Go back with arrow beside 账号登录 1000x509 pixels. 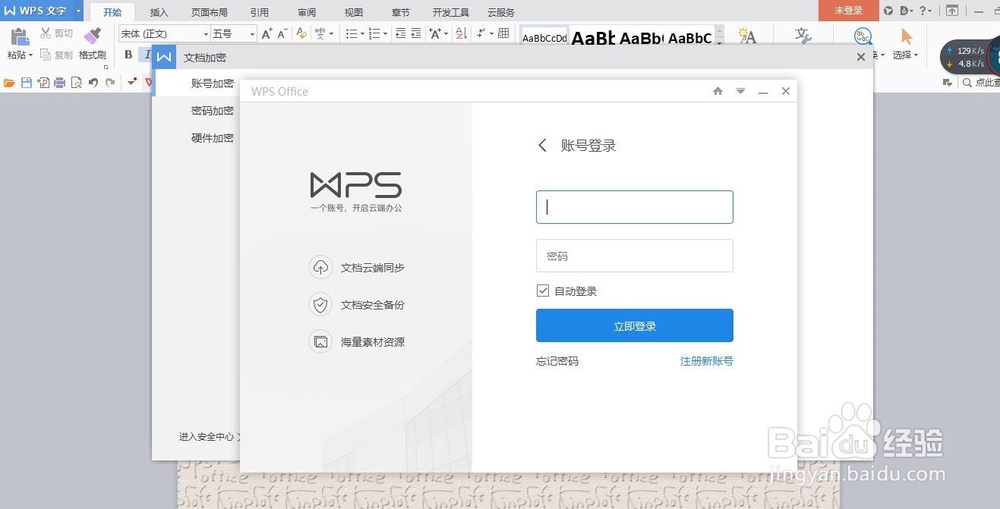click(x=543, y=145)
